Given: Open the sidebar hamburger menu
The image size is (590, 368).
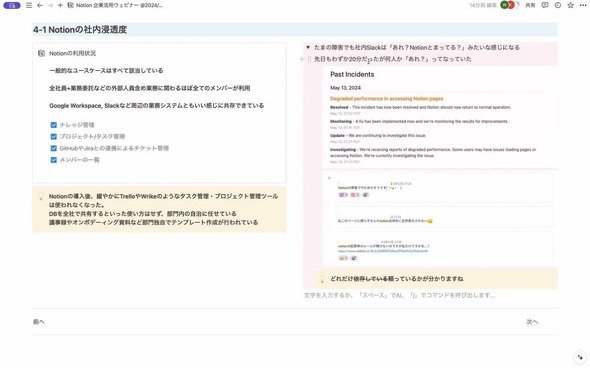Looking at the screenshot, I should 29,5.
